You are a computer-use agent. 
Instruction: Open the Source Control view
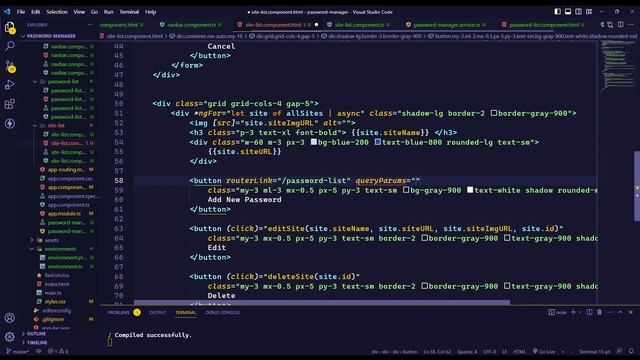(x=10, y=66)
